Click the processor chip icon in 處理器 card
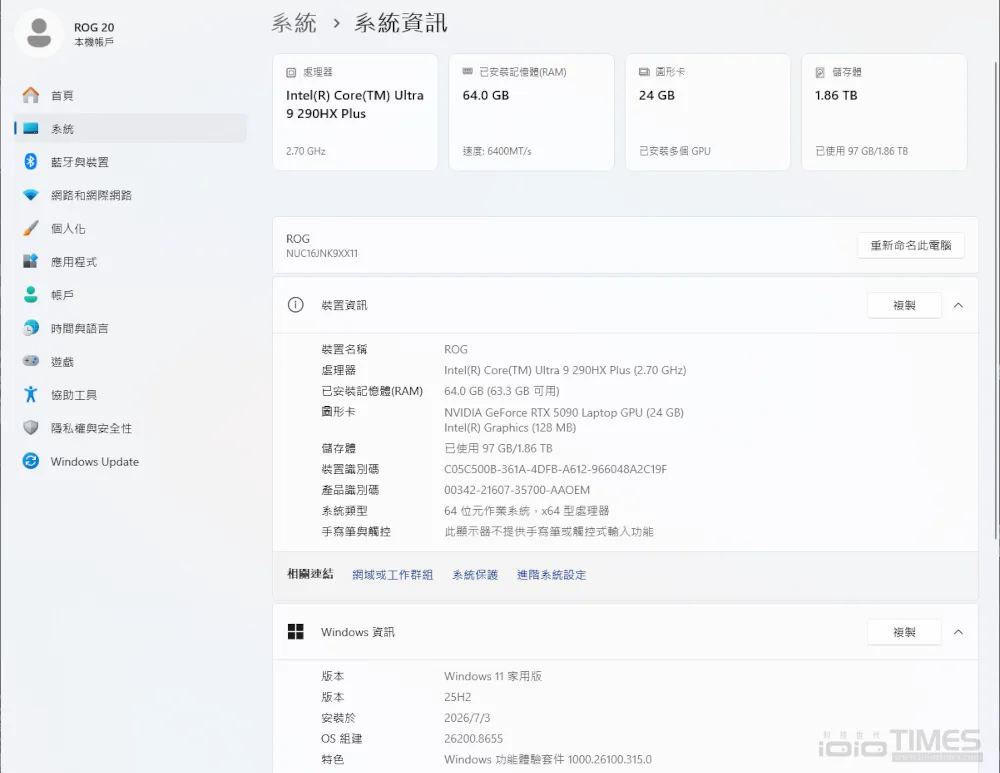 (x=291, y=72)
